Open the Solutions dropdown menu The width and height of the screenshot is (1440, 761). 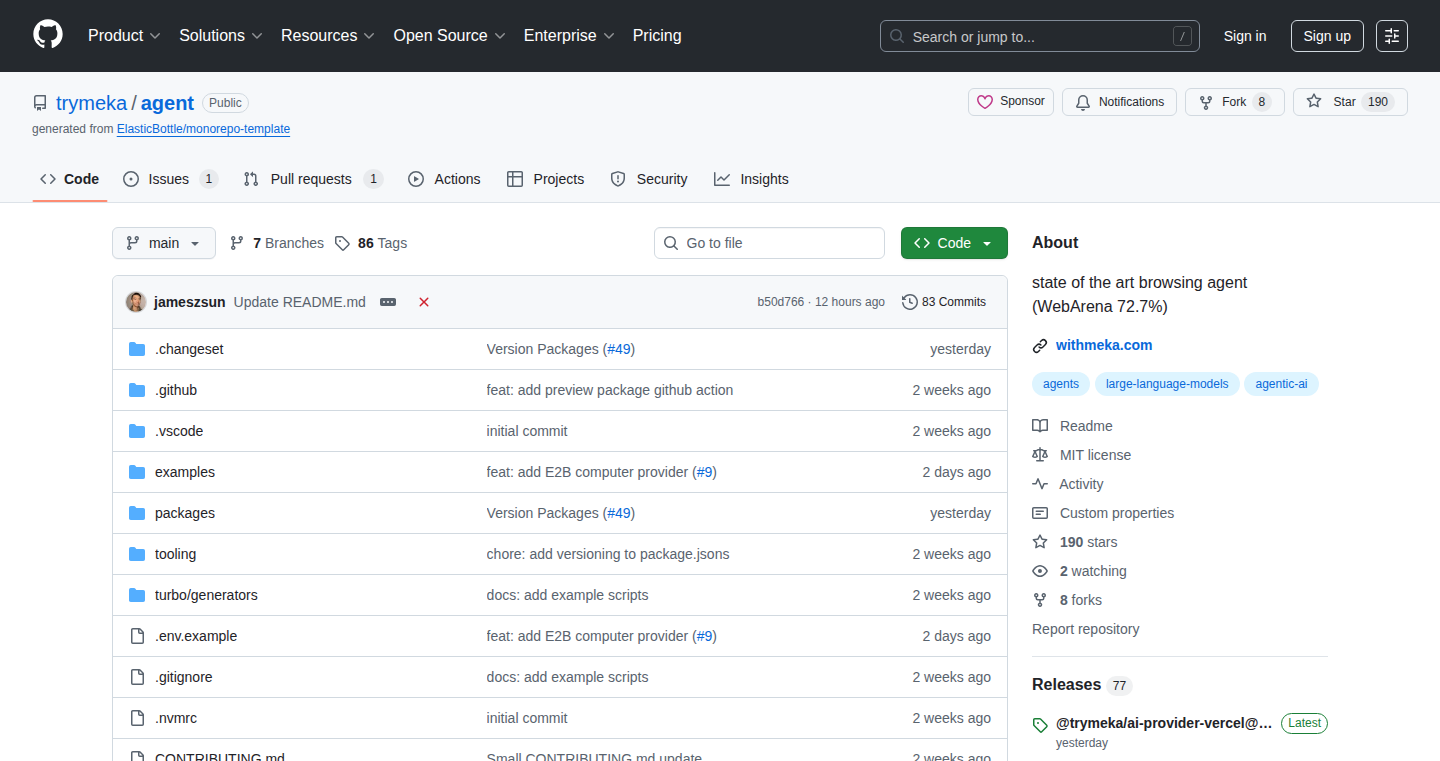coord(221,35)
